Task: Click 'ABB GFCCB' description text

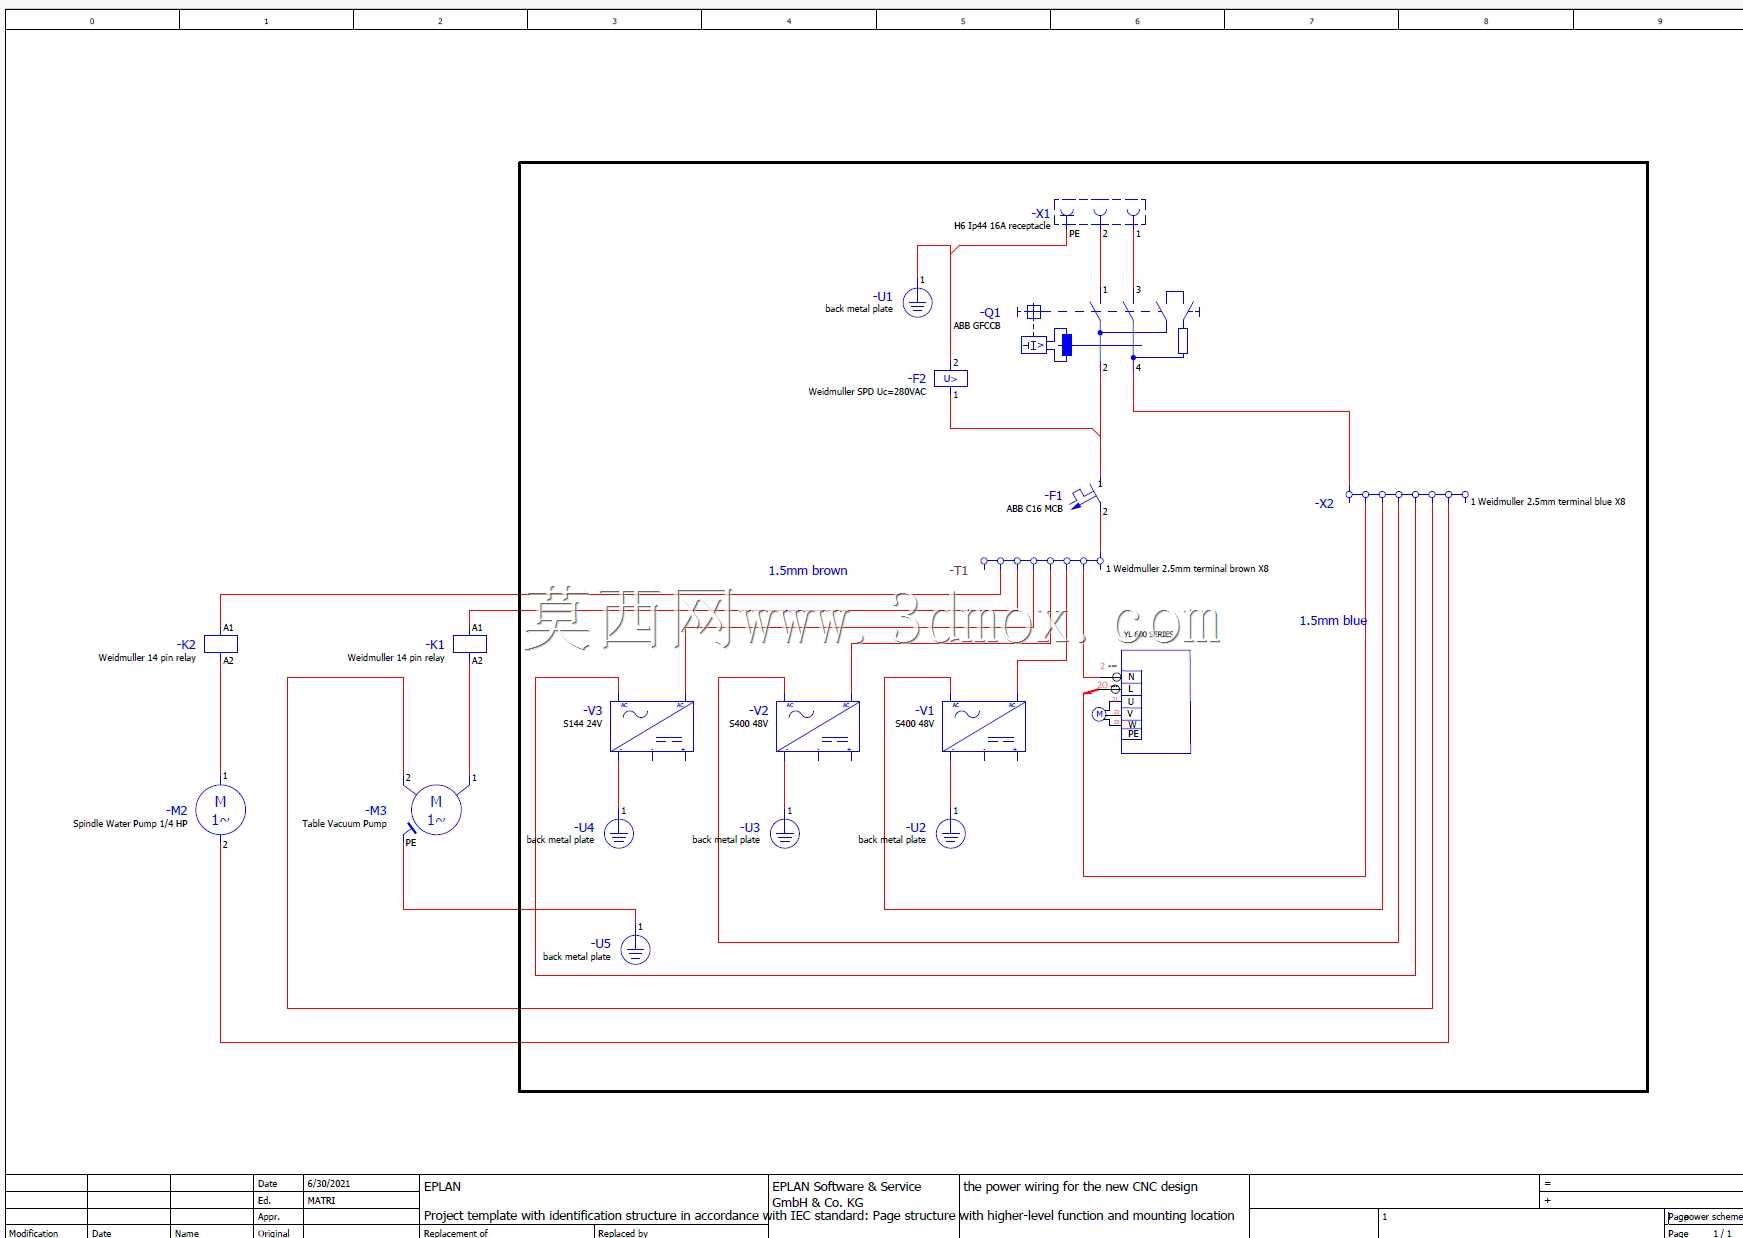Action: tap(977, 326)
